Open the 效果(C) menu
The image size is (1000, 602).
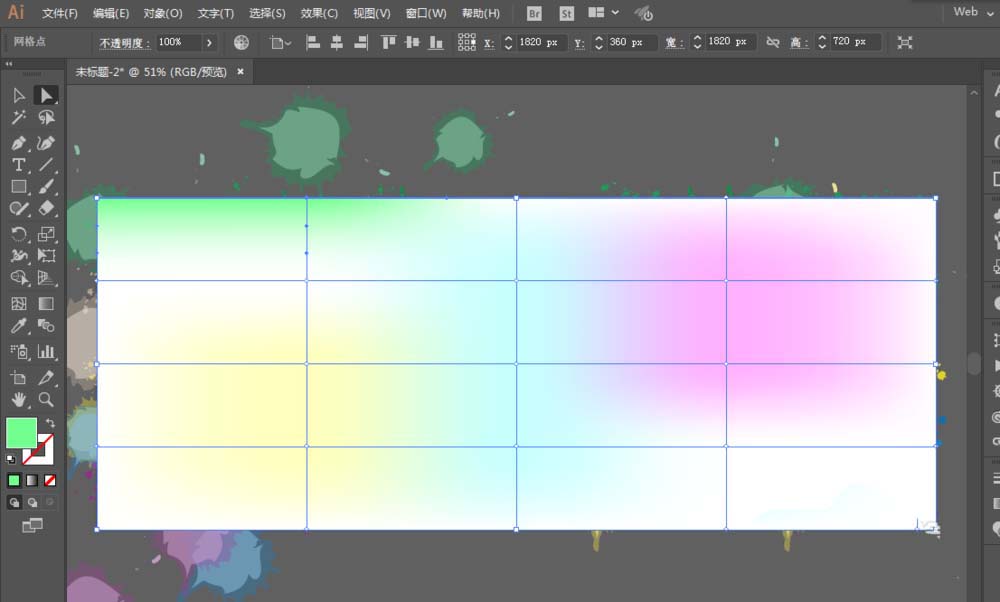(x=319, y=13)
